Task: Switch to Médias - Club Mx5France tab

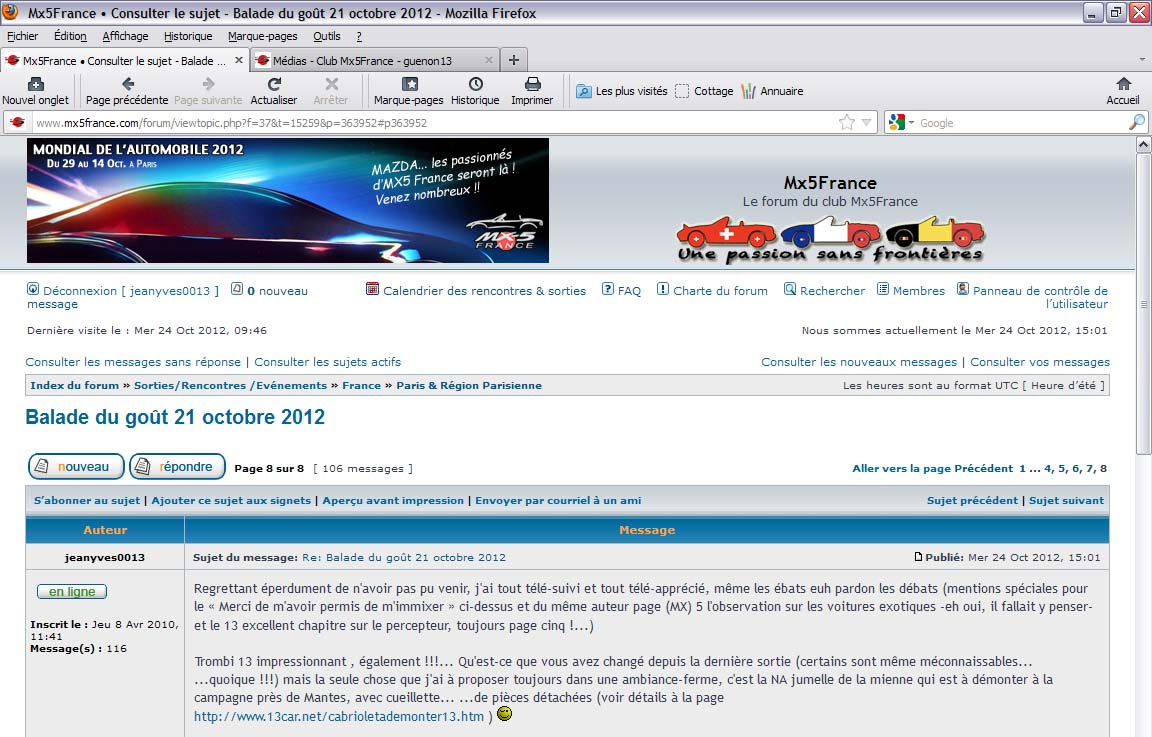Action: coord(375,60)
